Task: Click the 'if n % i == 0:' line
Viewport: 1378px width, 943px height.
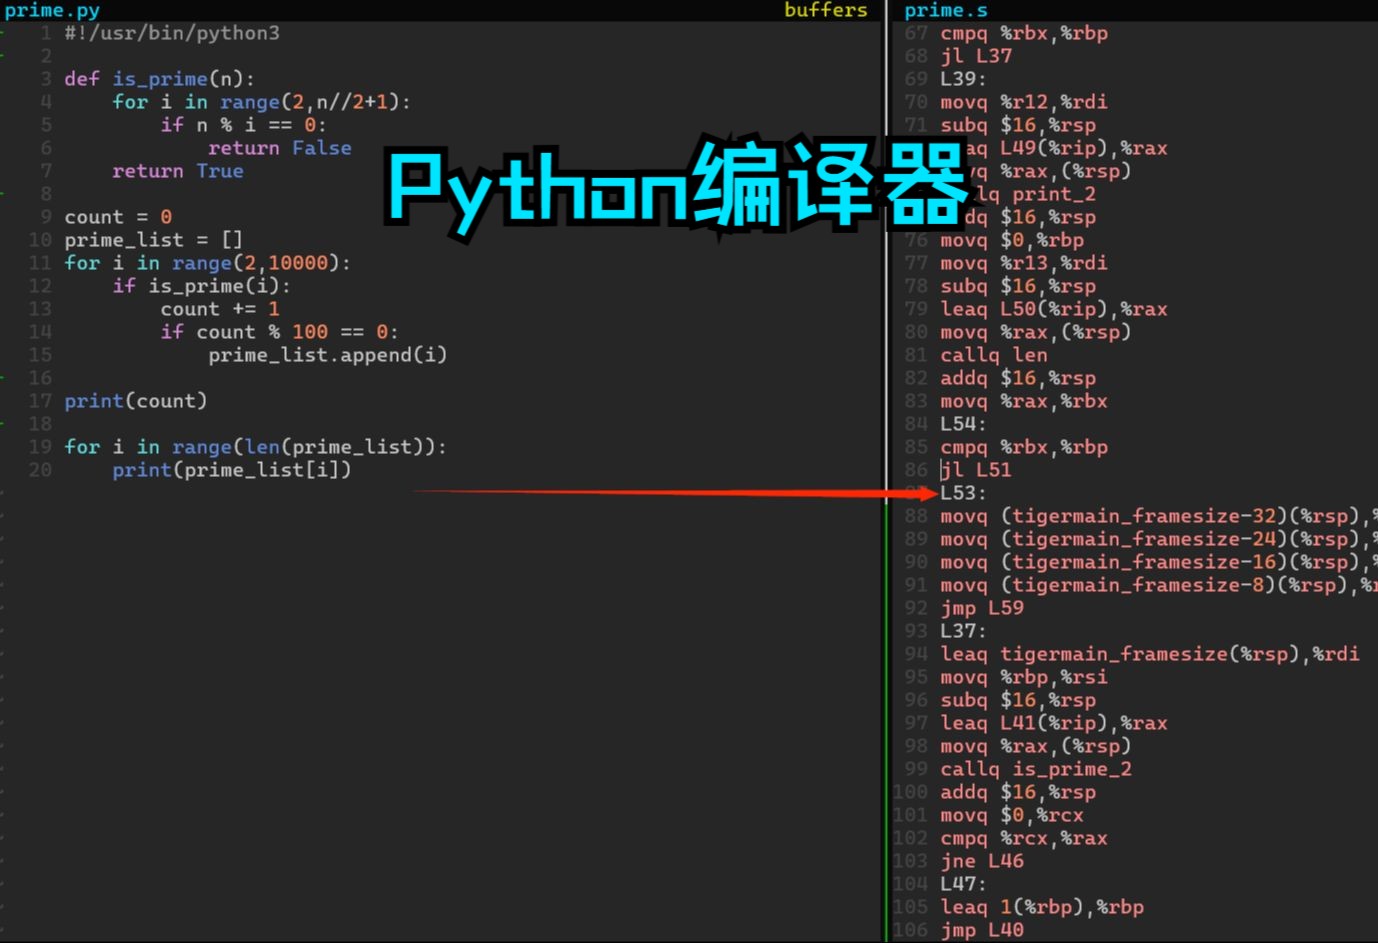Action: click(x=243, y=125)
